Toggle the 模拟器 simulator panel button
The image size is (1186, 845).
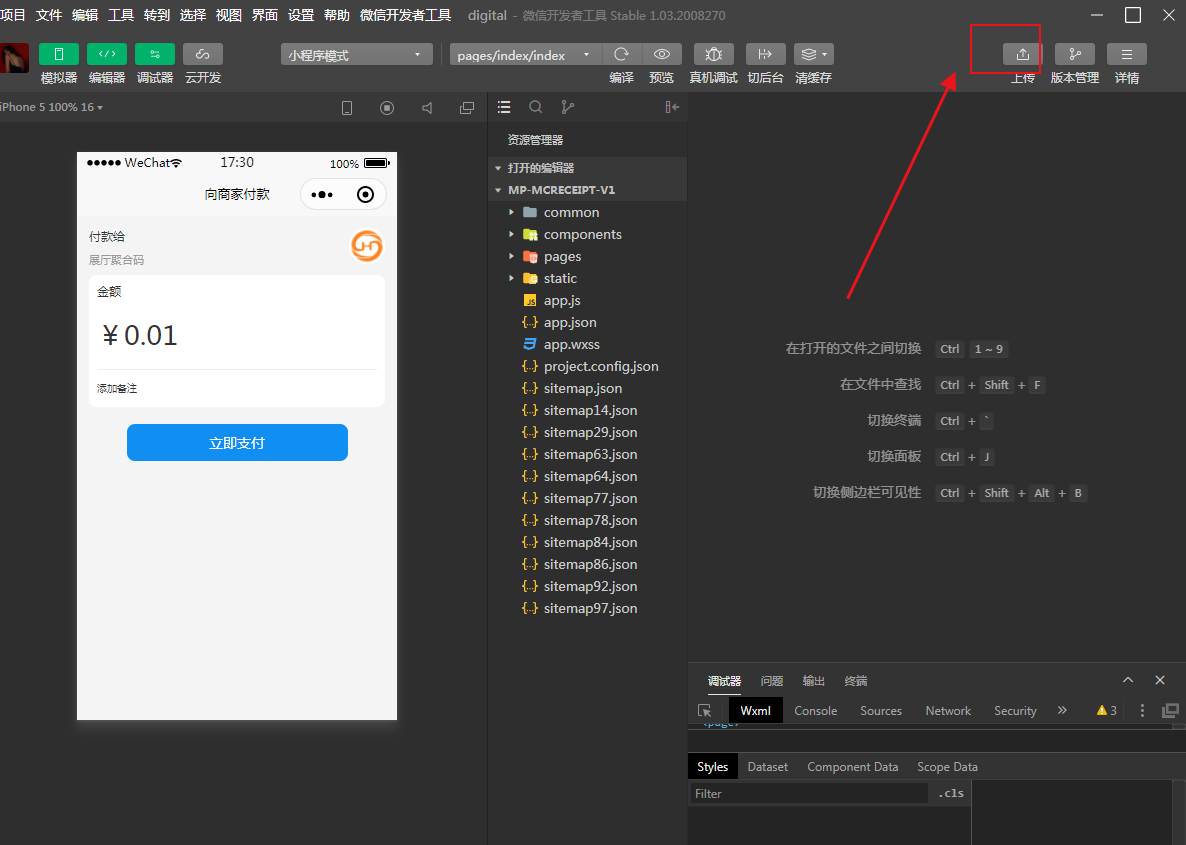point(59,54)
